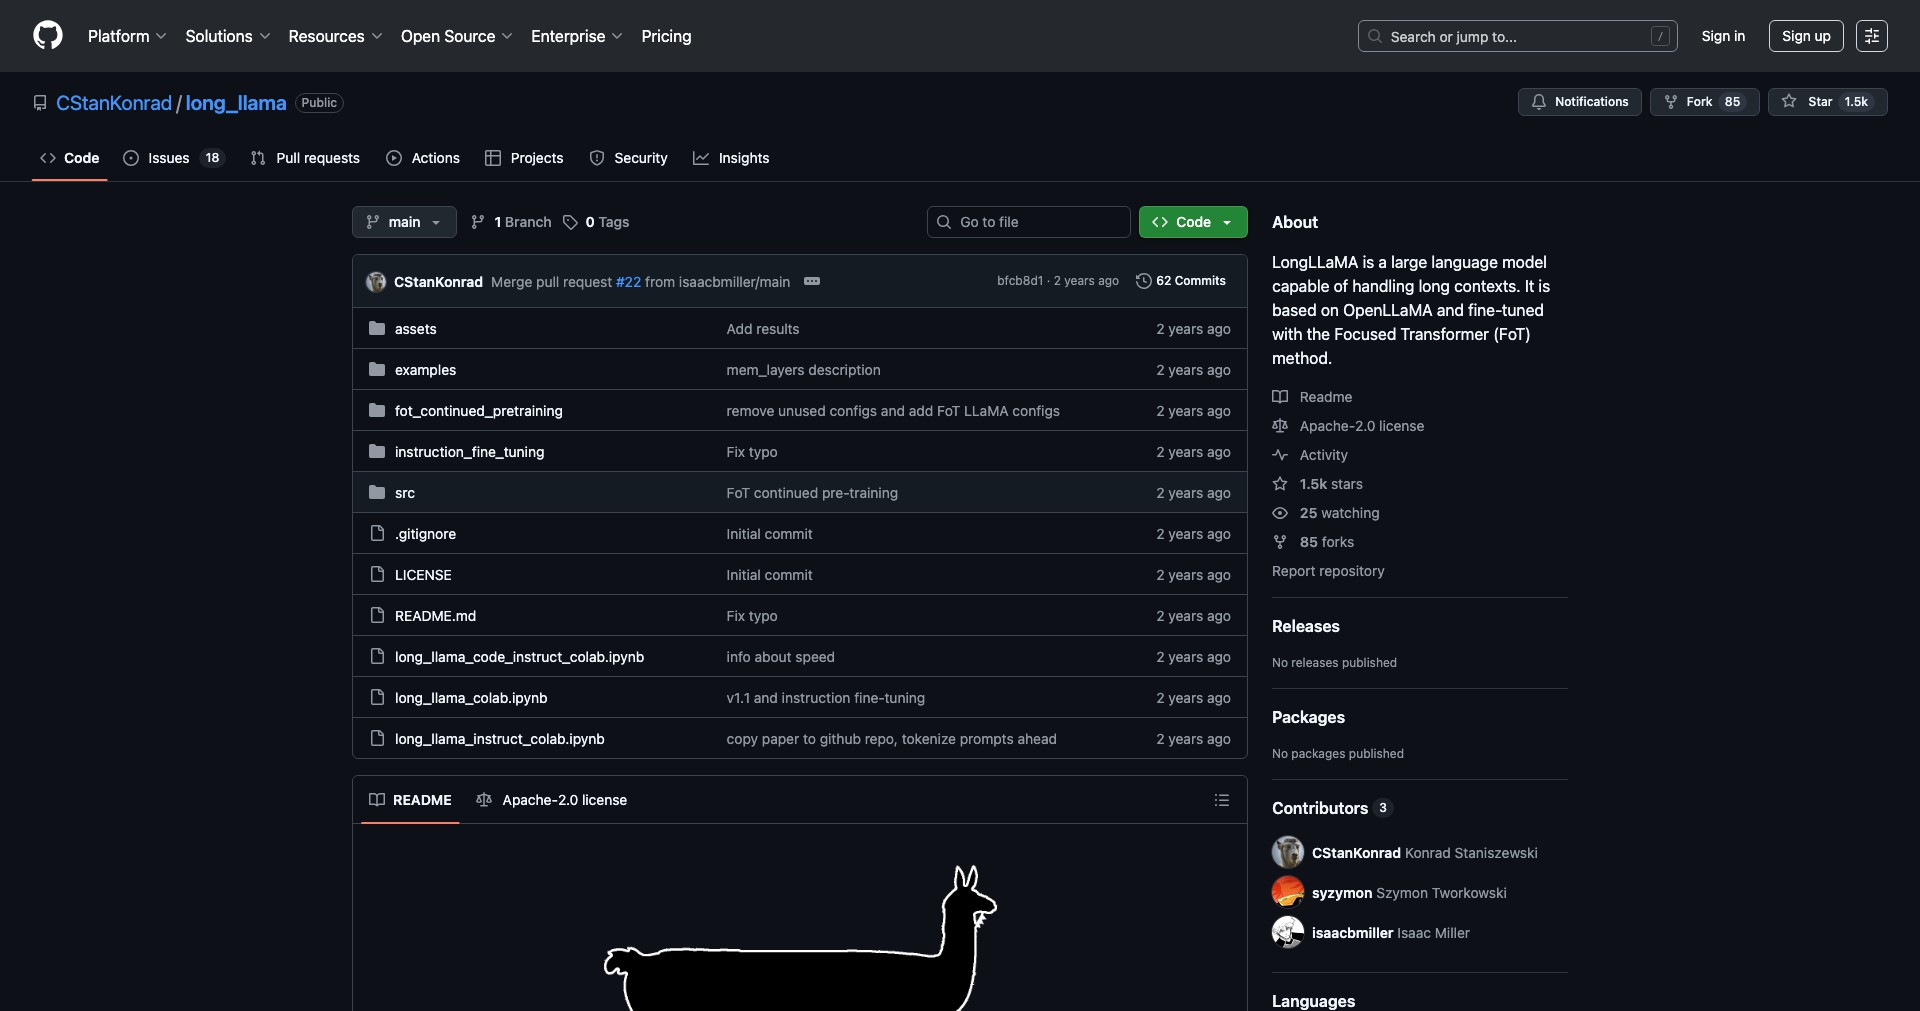Click the 'FoT continued pre-training' commit message
1920x1011 pixels.
pos(812,493)
